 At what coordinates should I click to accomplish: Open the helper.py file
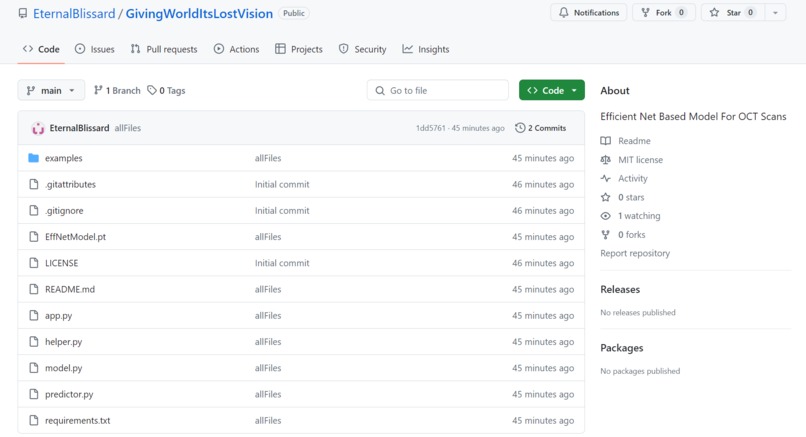[x=64, y=342]
